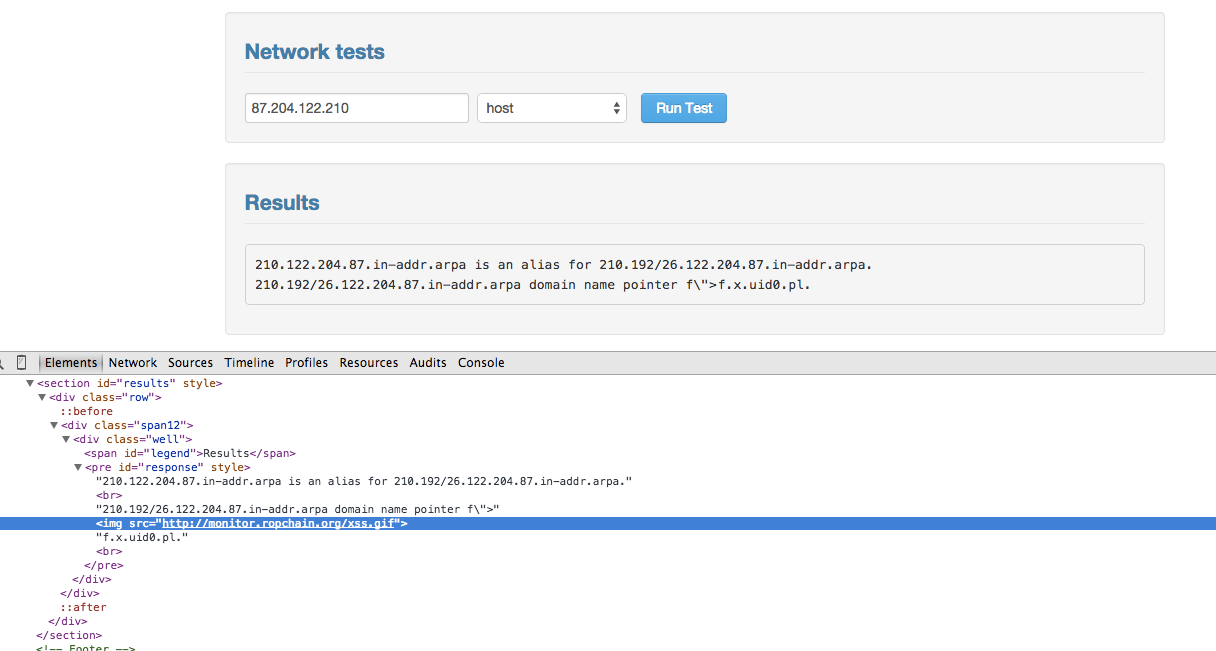1216x651 pixels.
Task: Collapse the pre id="response" node
Action: click(78, 468)
